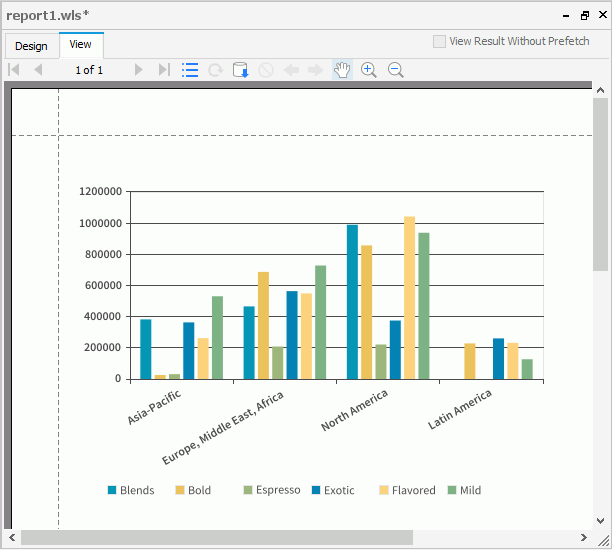Restore the report1.wls window
The image size is (613, 550).
pyautogui.click(x=585, y=16)
